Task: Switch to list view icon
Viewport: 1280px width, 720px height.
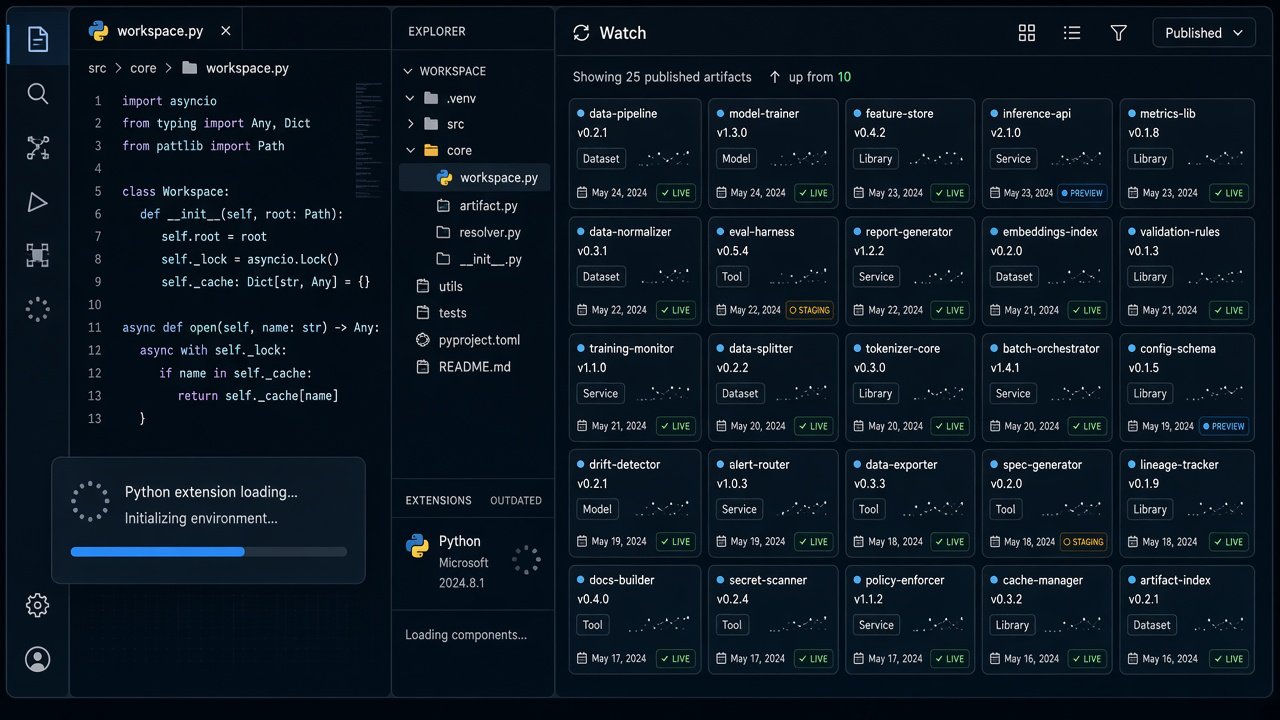Action: coord(1072,33)
